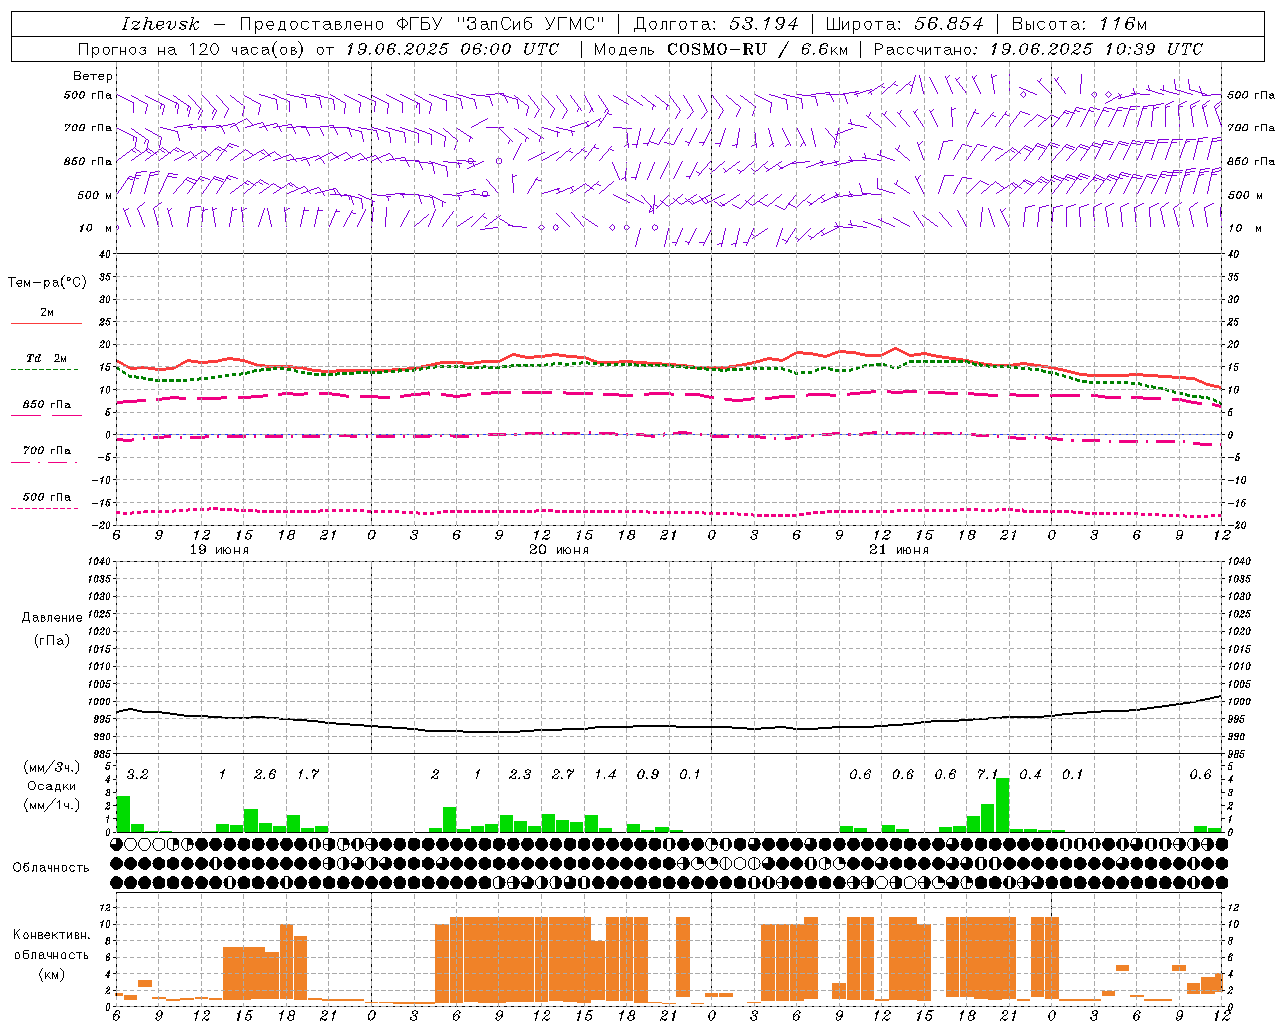Image resolution: width=1280 pixels, height=1024 pixels.
Task: Click the '3.2' three-hour precipitation value
Action: tap(137, 774)
